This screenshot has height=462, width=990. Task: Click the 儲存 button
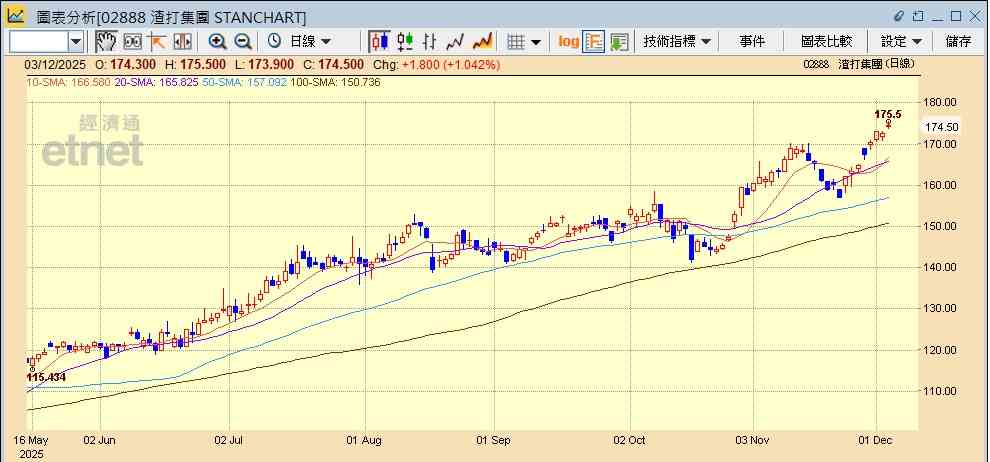958,41
